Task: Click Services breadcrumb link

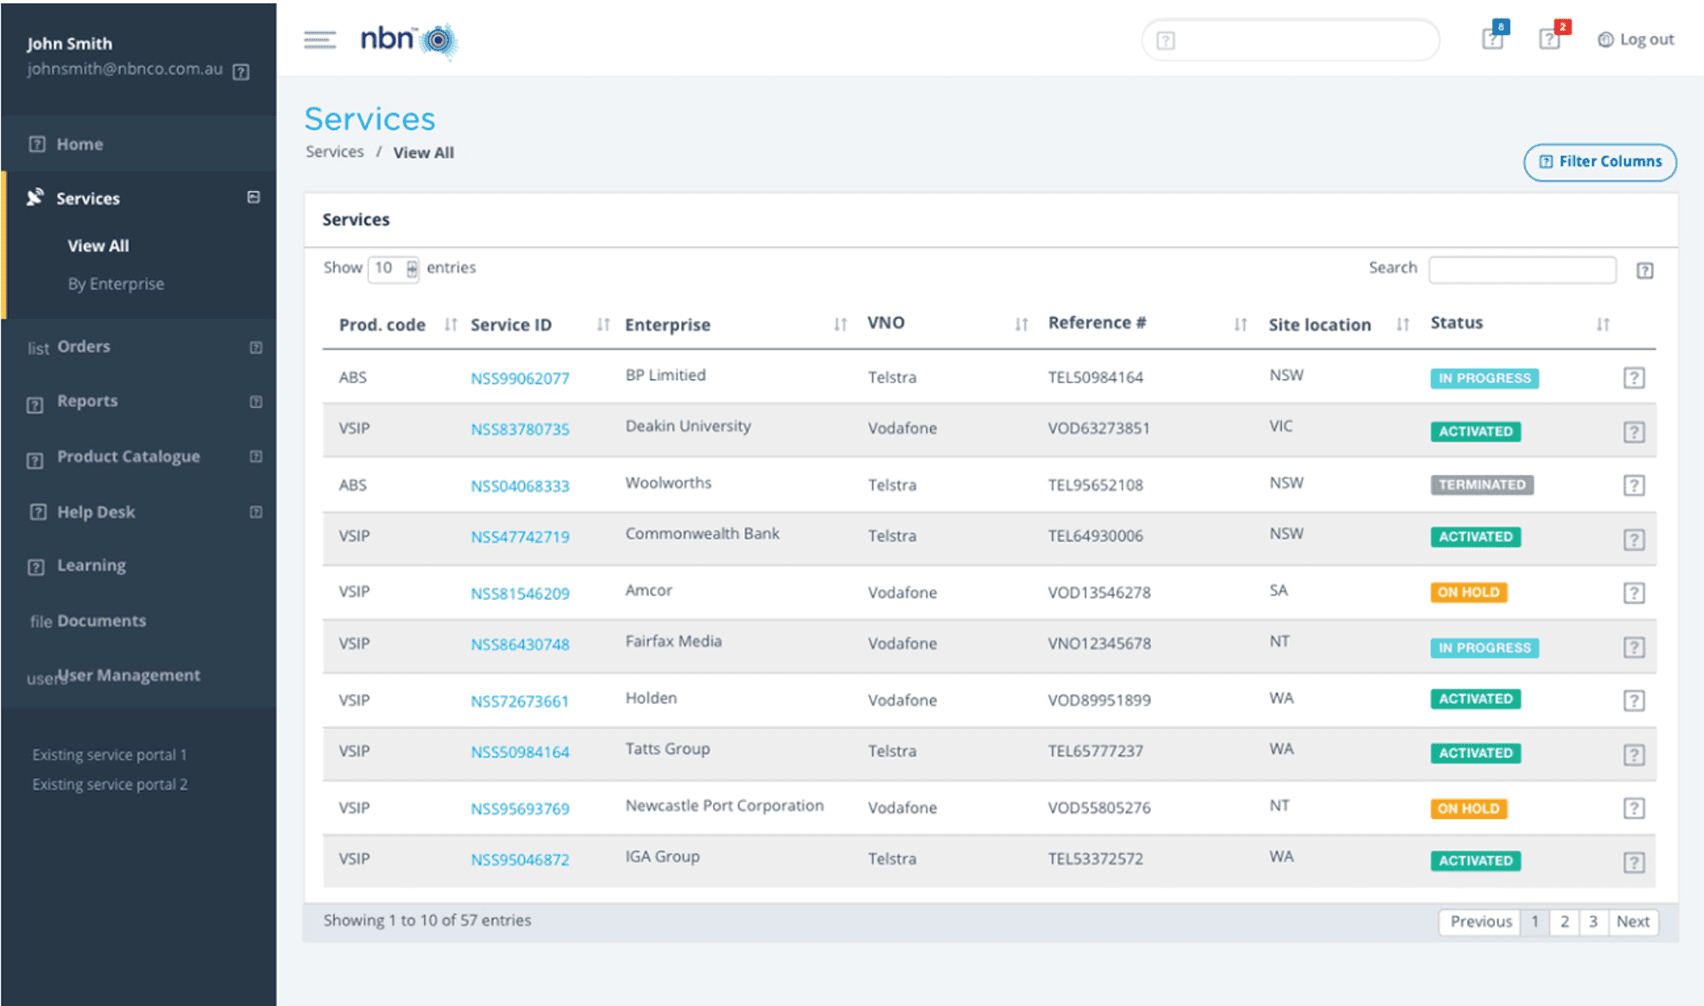Action: point(335,152)
